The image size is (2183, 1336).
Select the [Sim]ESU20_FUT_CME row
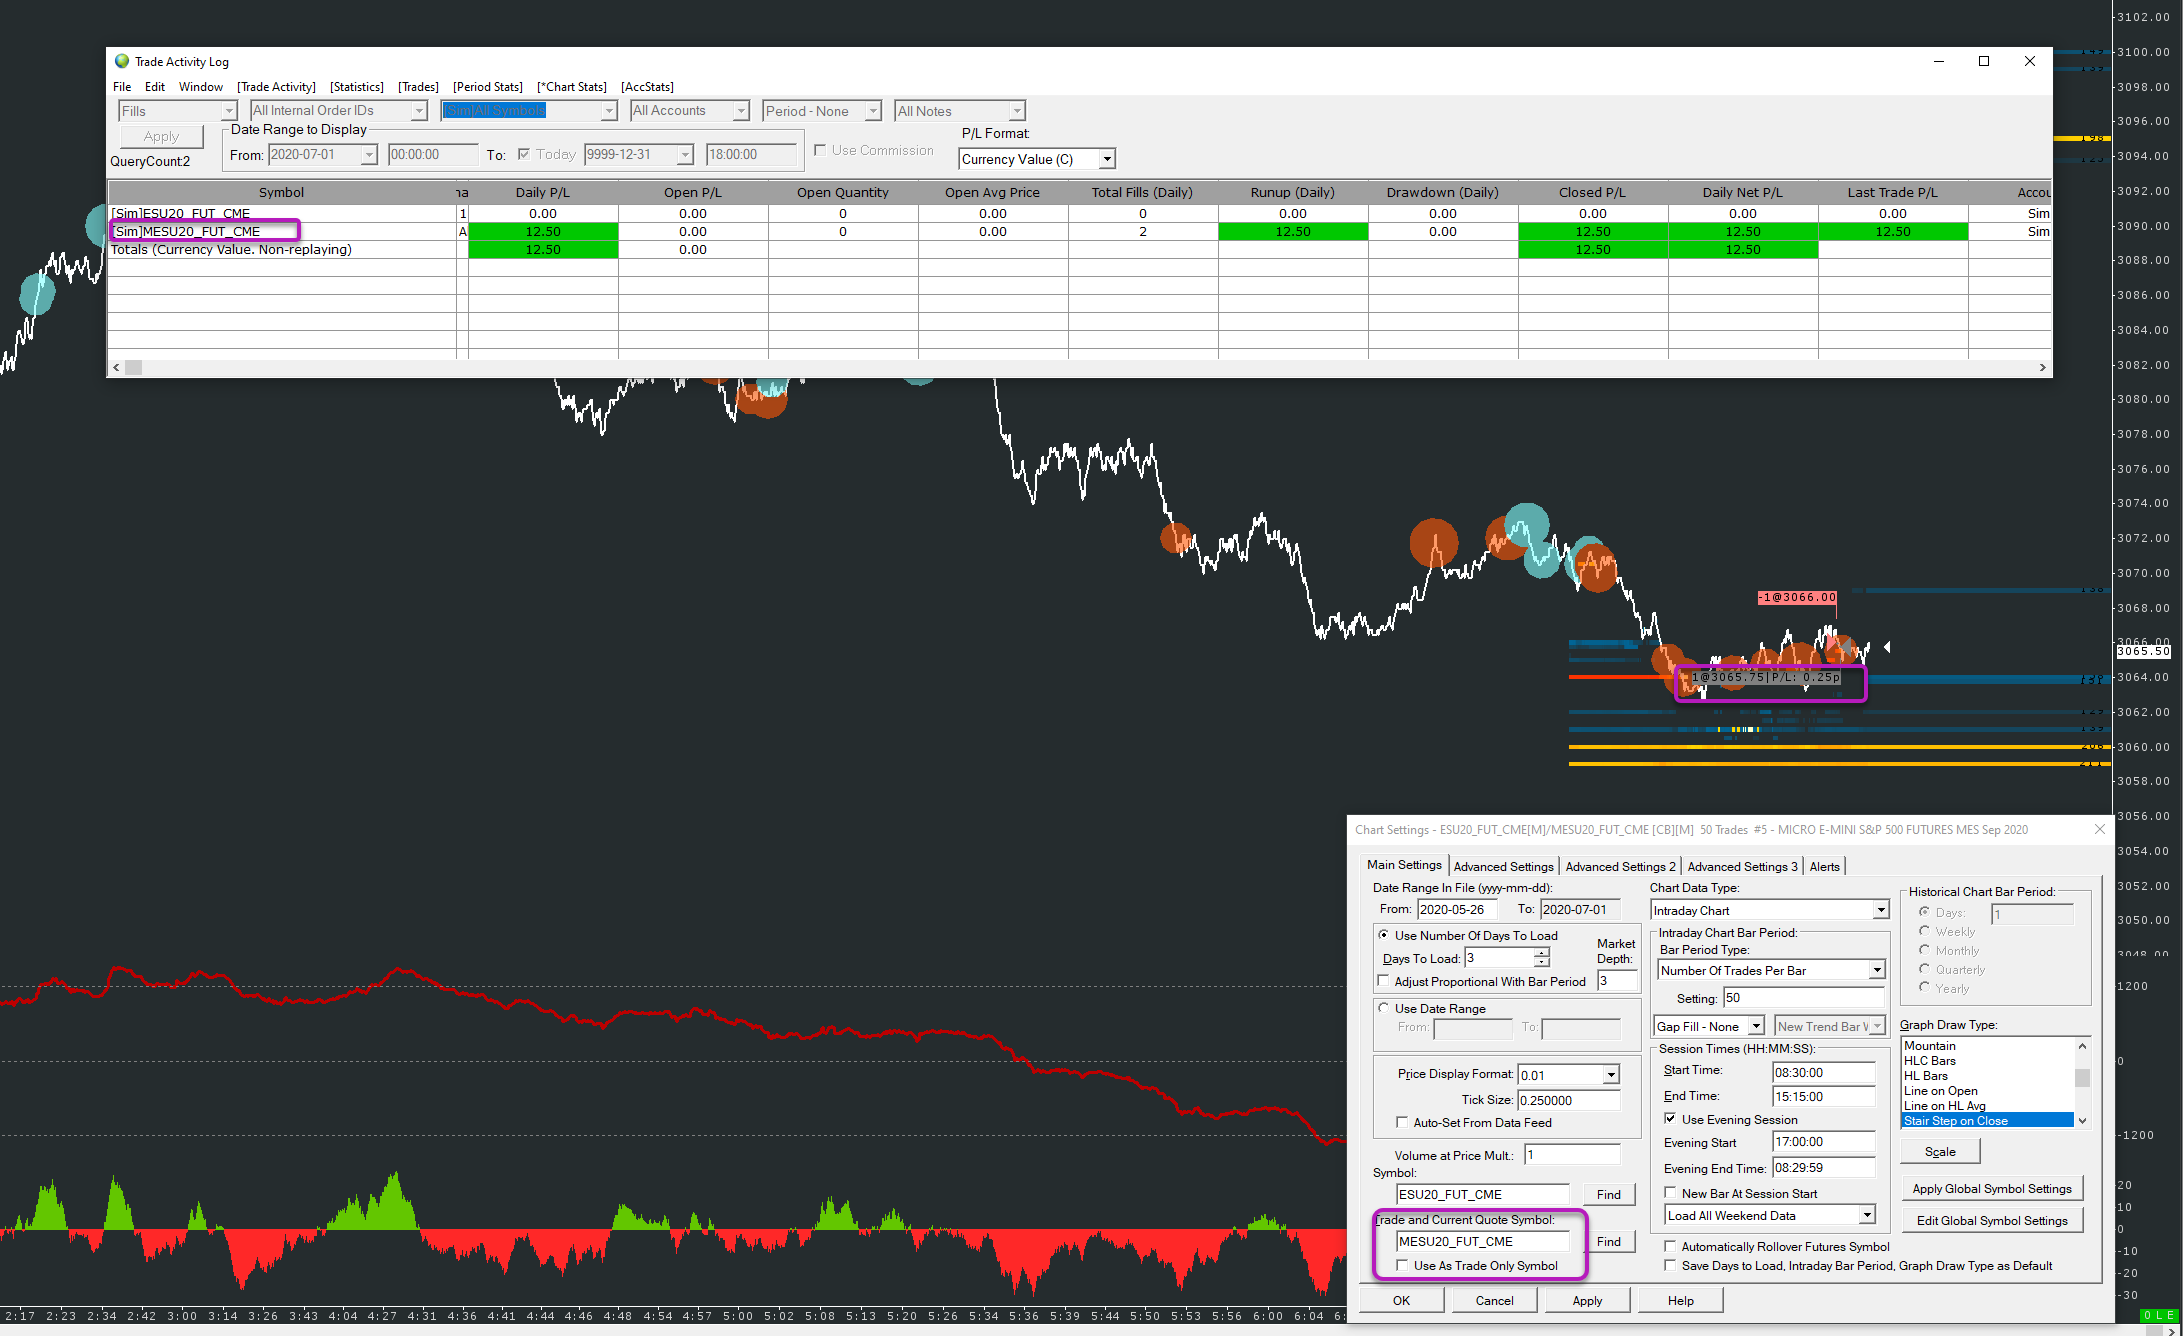point(1079,213)
